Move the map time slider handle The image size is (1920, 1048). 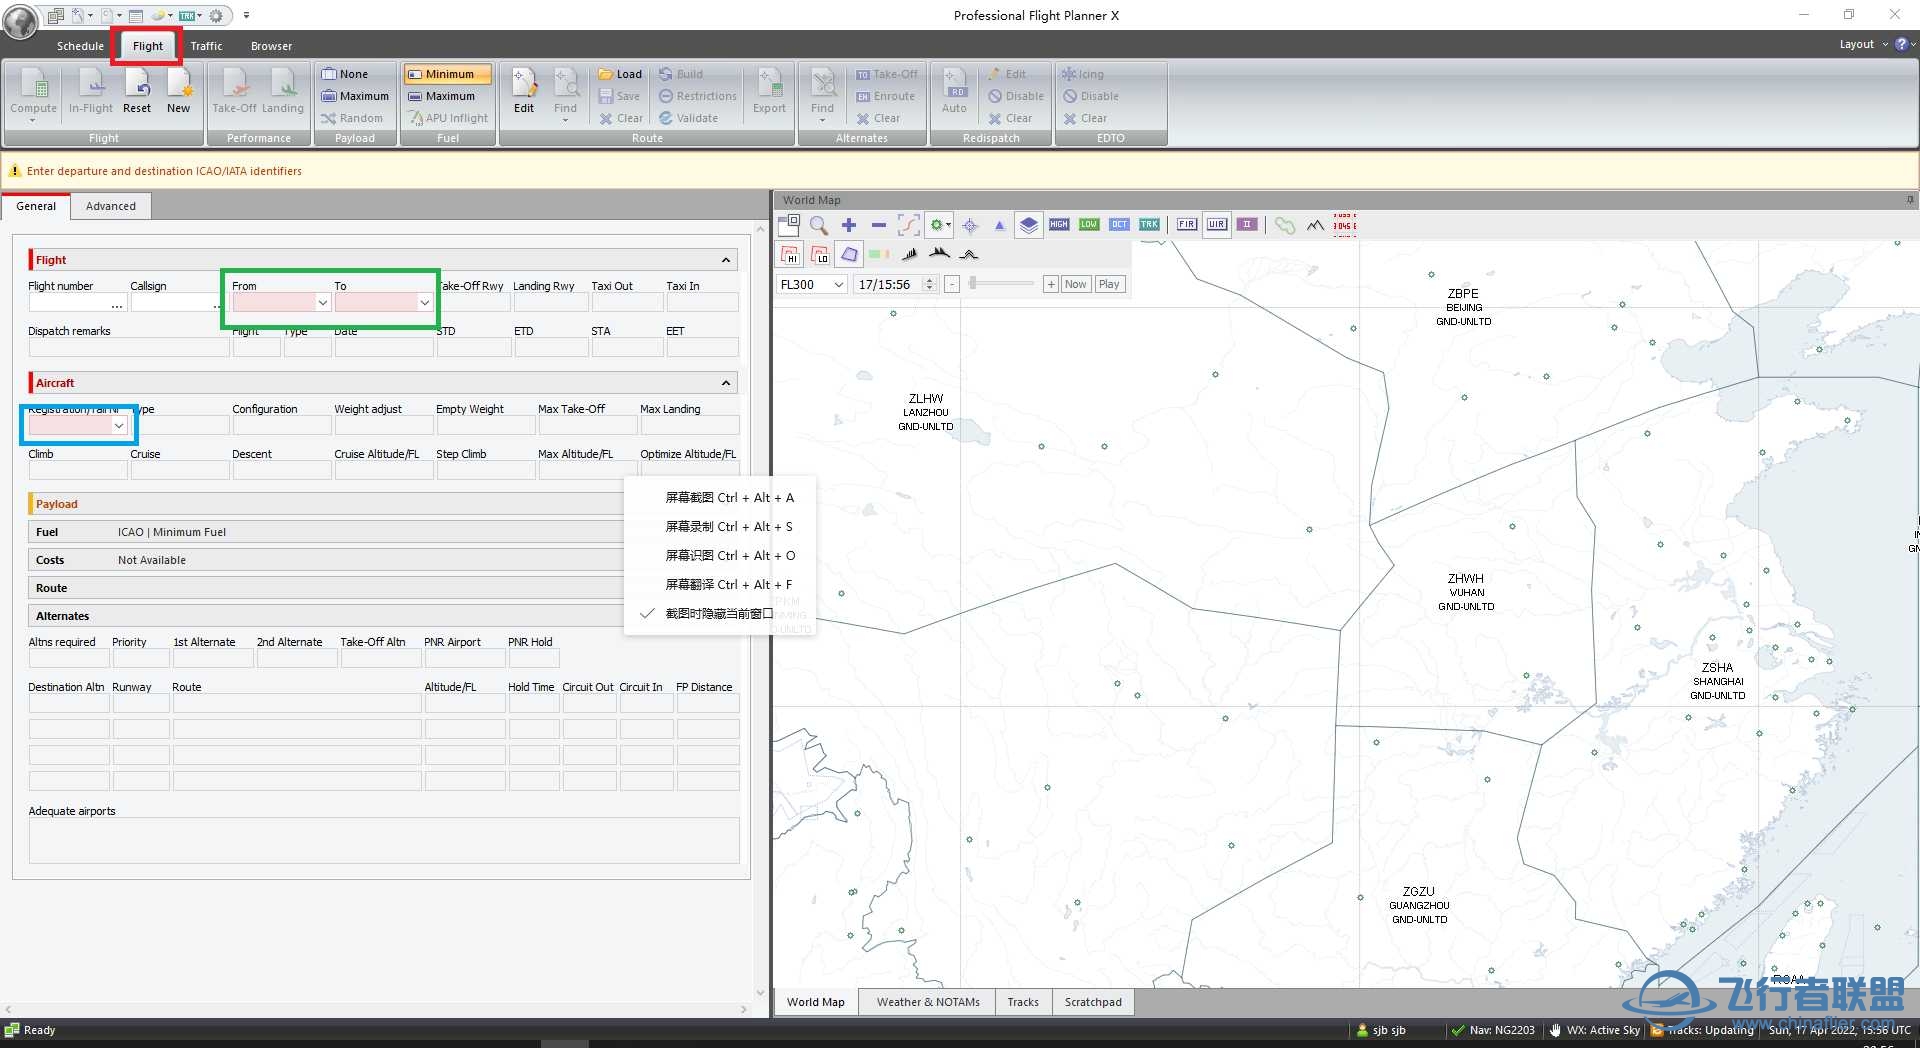click(x=972, y=284)
